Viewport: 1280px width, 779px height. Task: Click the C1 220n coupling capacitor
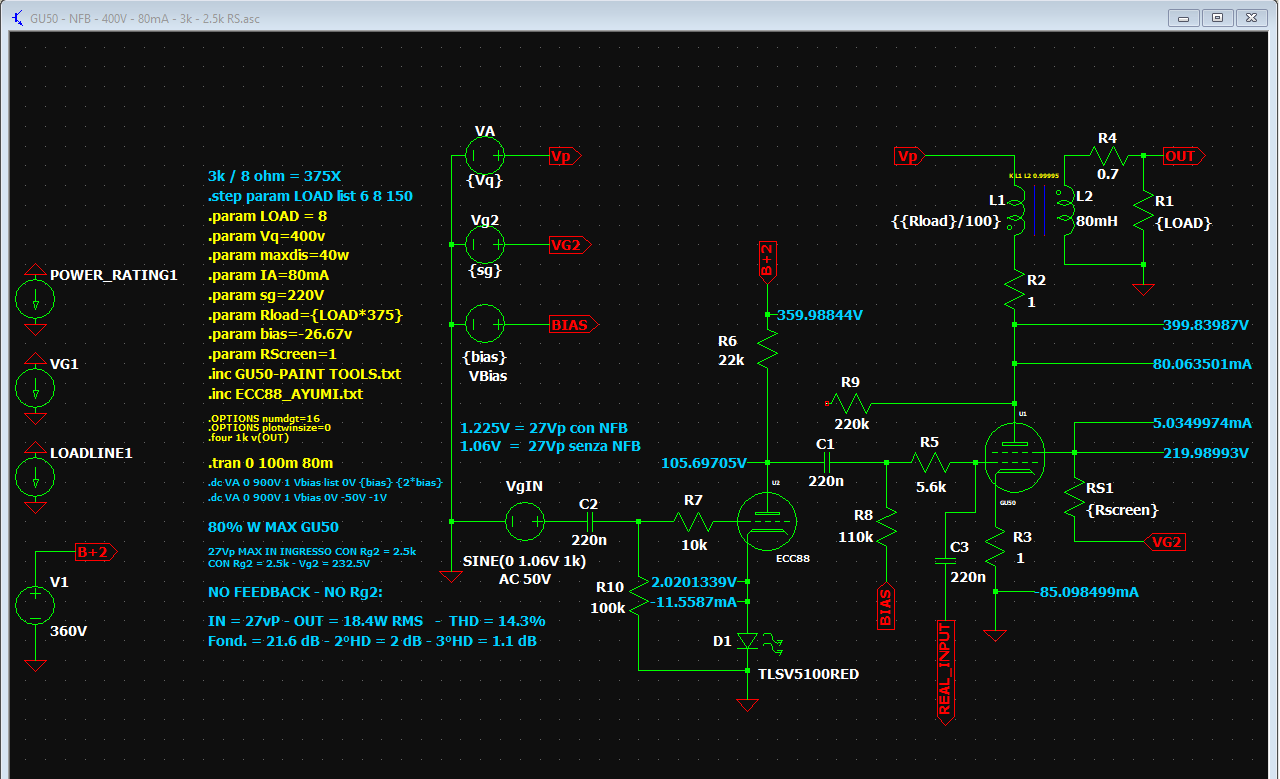pos(826,462)
